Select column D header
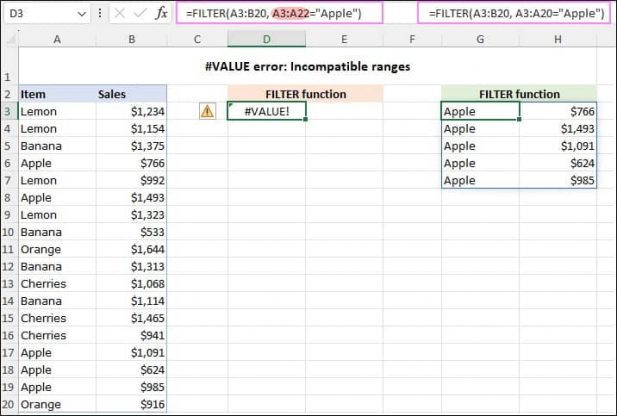The height and width of the screenshot is (416, 617). (x=266, y=39)
